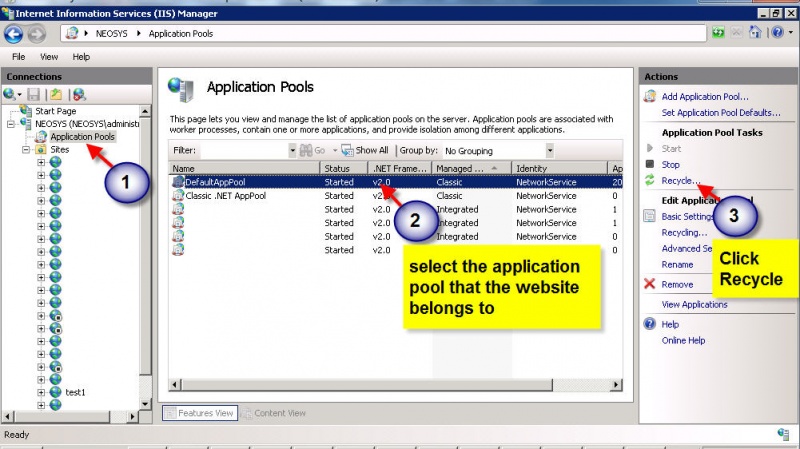Viewport: 800px width, 449px height.
Task: Click the Home icon in address bar
Action: (x=755, y=32)
